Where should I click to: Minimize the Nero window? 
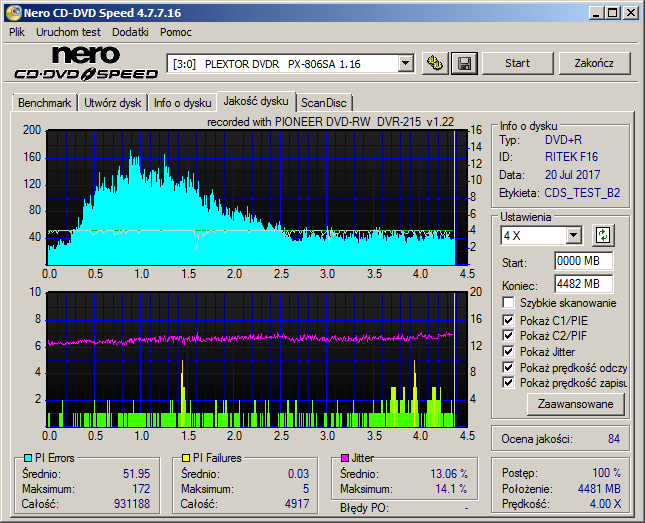(x=596, y=13)
